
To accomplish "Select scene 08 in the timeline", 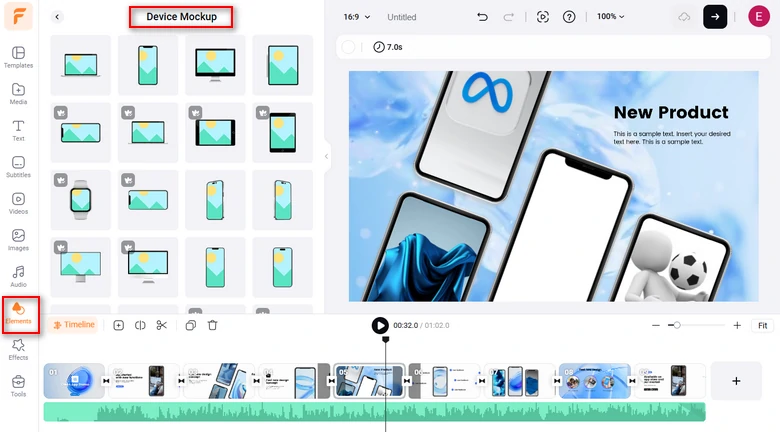I will click(594, 381).
